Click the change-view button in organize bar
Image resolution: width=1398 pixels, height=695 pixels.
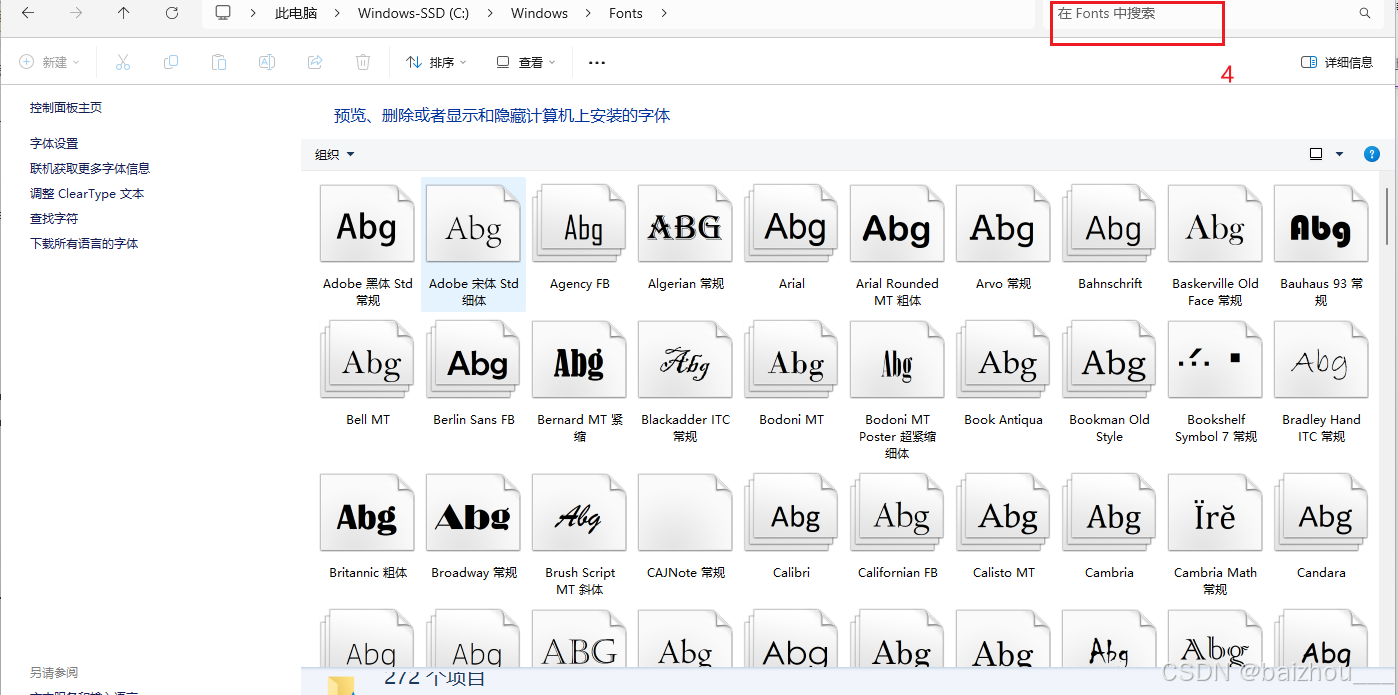click(x=1316, y=154)
